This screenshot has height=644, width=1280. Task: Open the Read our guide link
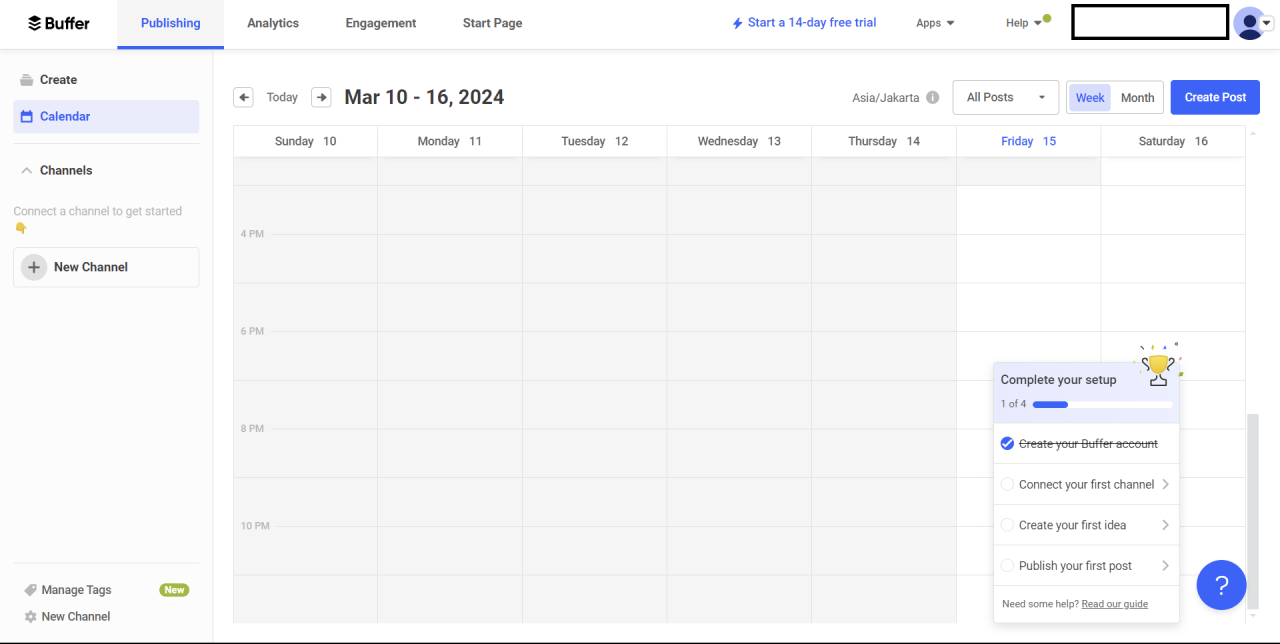(x=1114, y=604)
